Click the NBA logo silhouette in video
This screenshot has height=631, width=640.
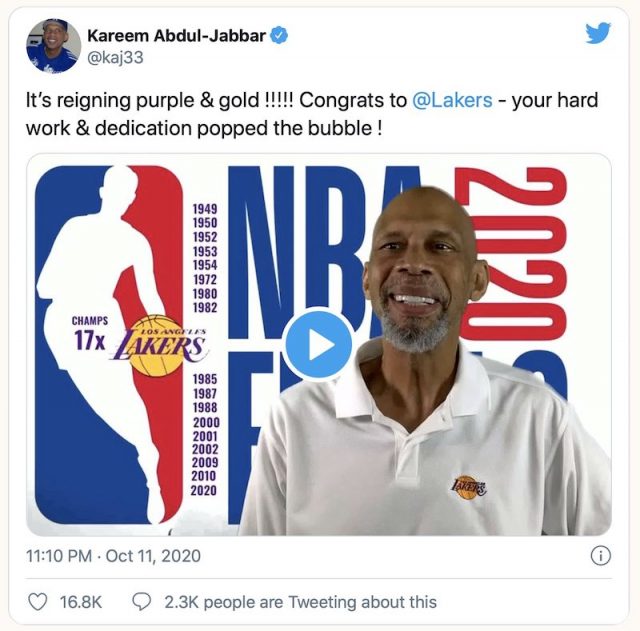click(x=109, y=345)
